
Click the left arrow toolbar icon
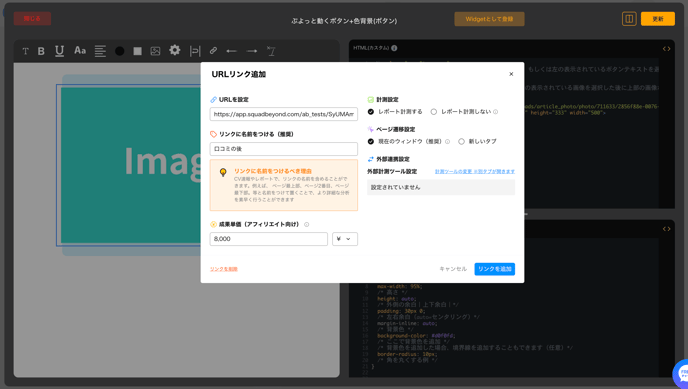point(232,51)
